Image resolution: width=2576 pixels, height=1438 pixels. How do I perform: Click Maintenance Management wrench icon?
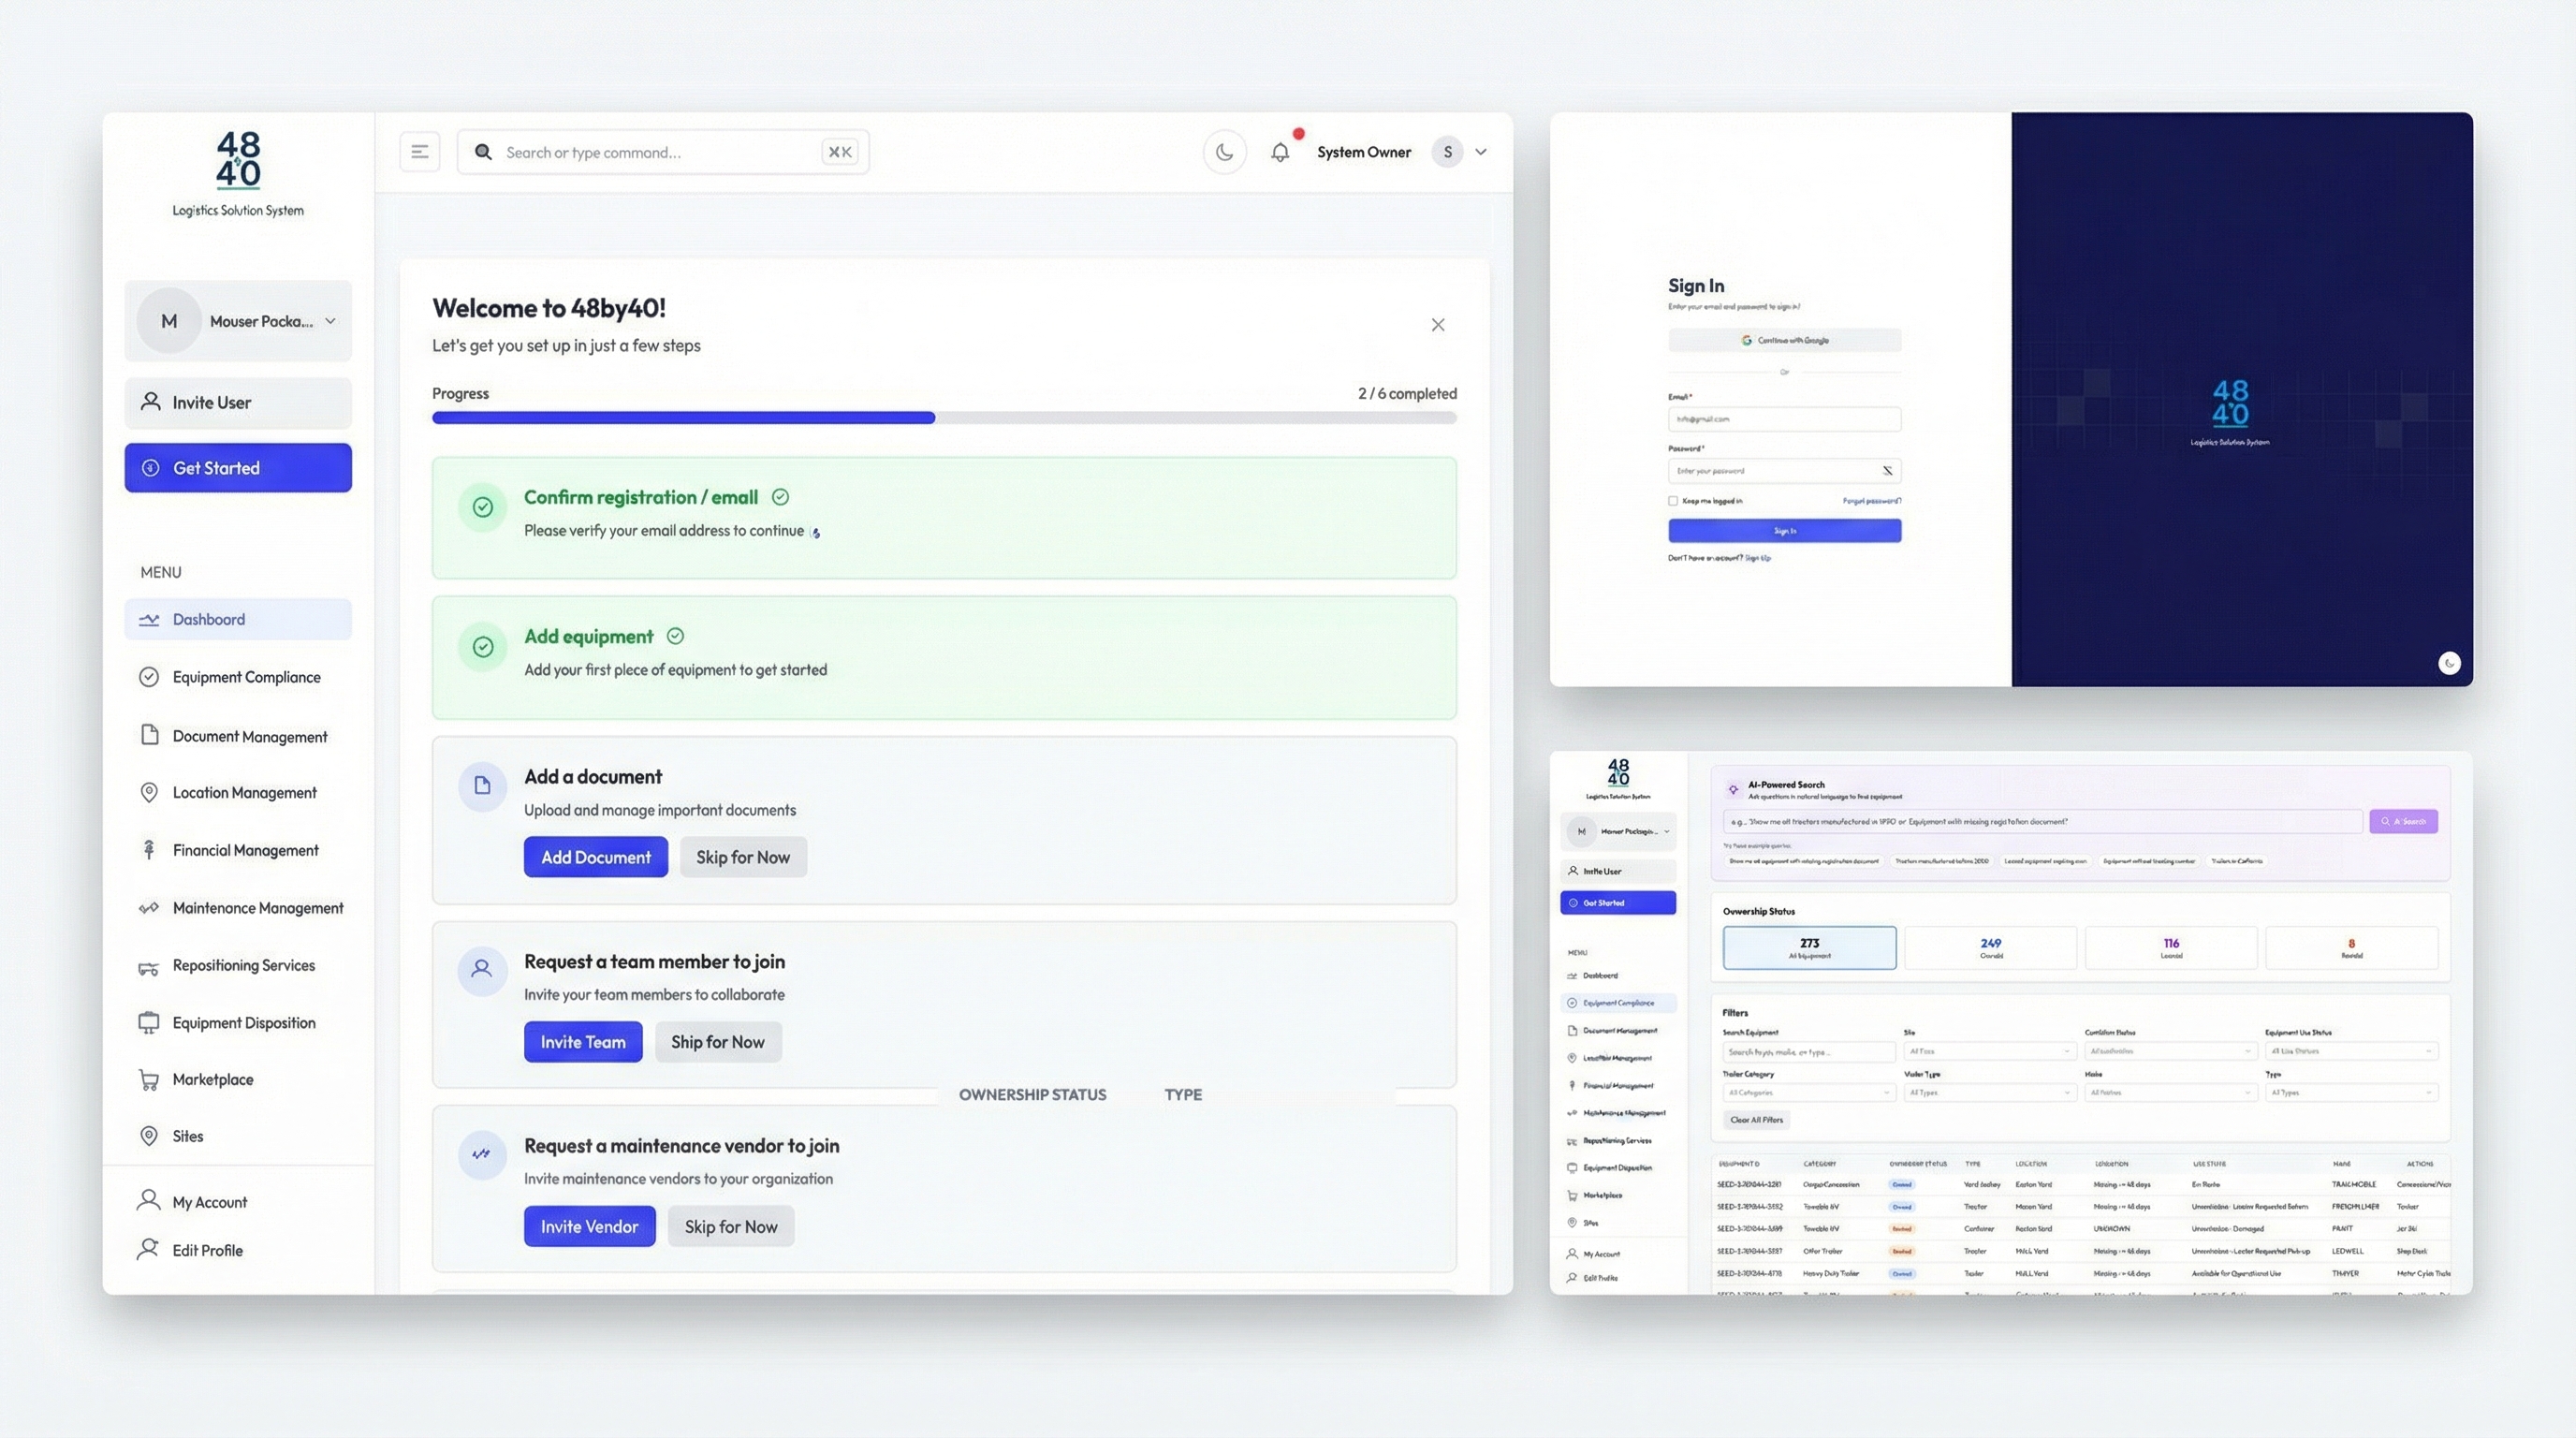click(x=149, y=908)
